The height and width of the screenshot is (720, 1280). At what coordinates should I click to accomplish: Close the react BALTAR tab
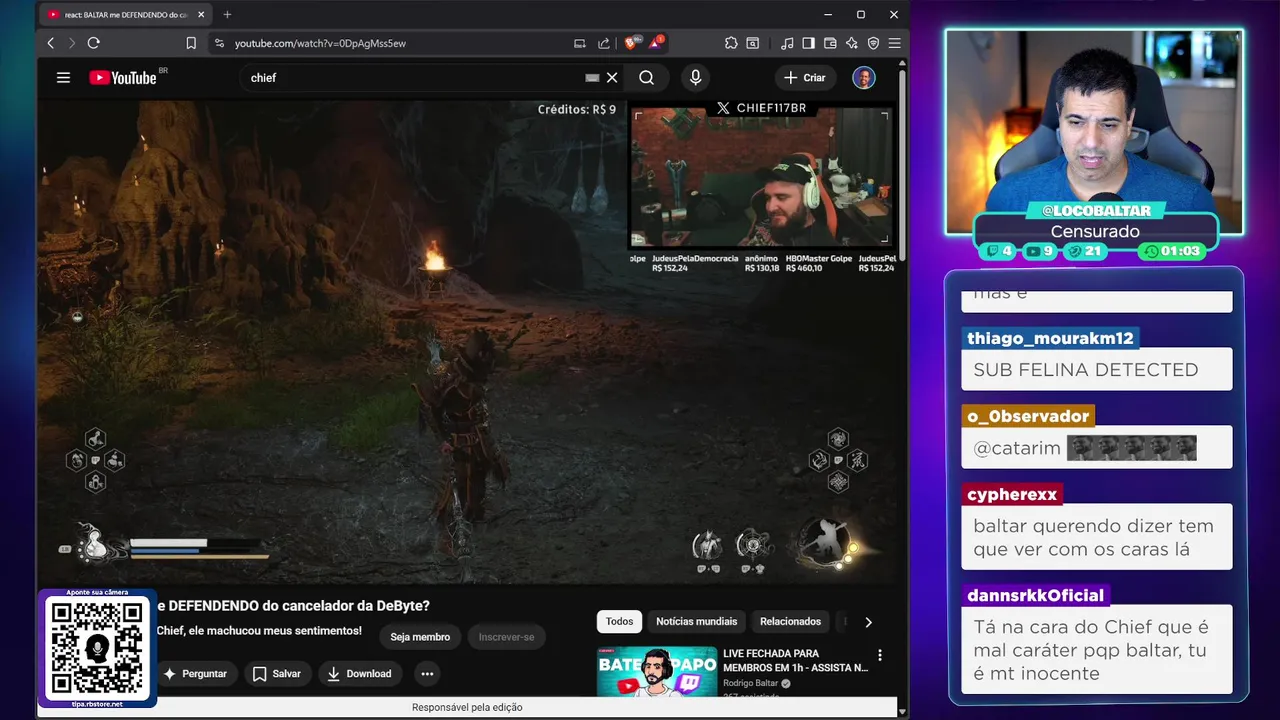(200, 15)
